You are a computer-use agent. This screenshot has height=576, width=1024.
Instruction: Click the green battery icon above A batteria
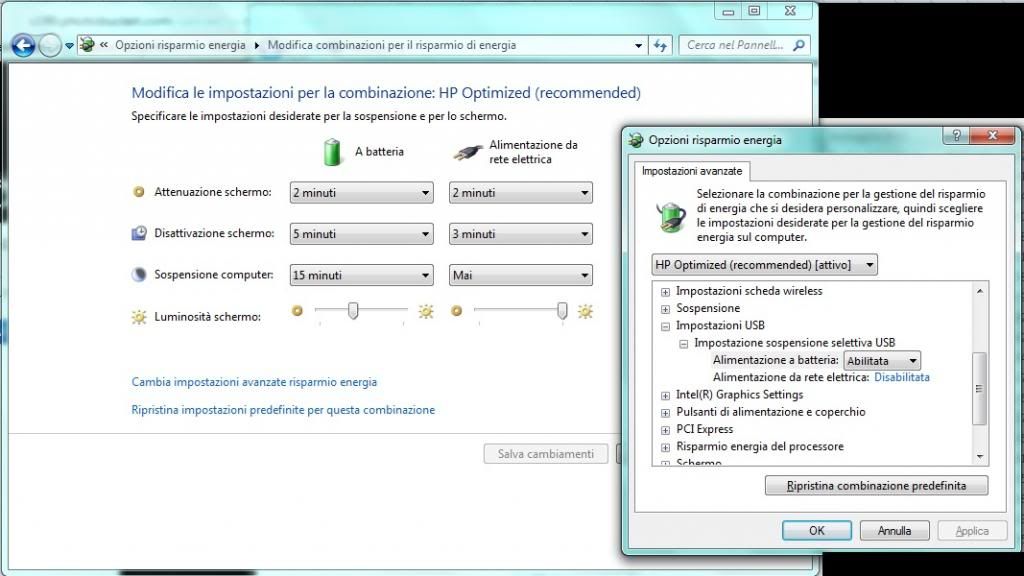pos(332,152)
